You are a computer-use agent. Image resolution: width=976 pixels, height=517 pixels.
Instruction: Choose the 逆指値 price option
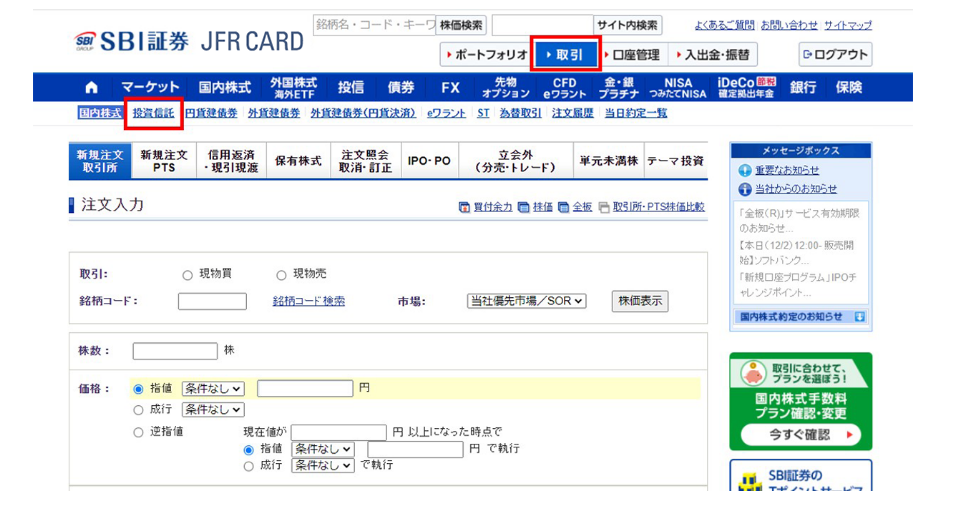[x=138, y=432]
